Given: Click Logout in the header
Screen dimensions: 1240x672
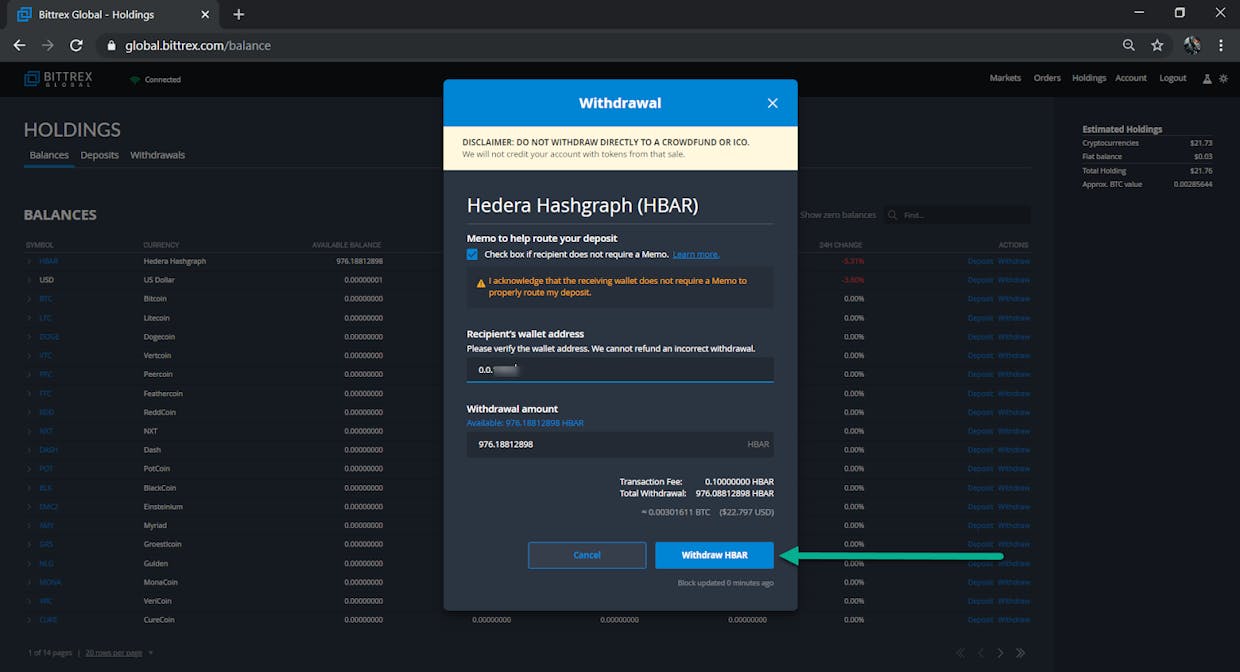Looking at the screenshot, I should click(x=1173, y=78).
